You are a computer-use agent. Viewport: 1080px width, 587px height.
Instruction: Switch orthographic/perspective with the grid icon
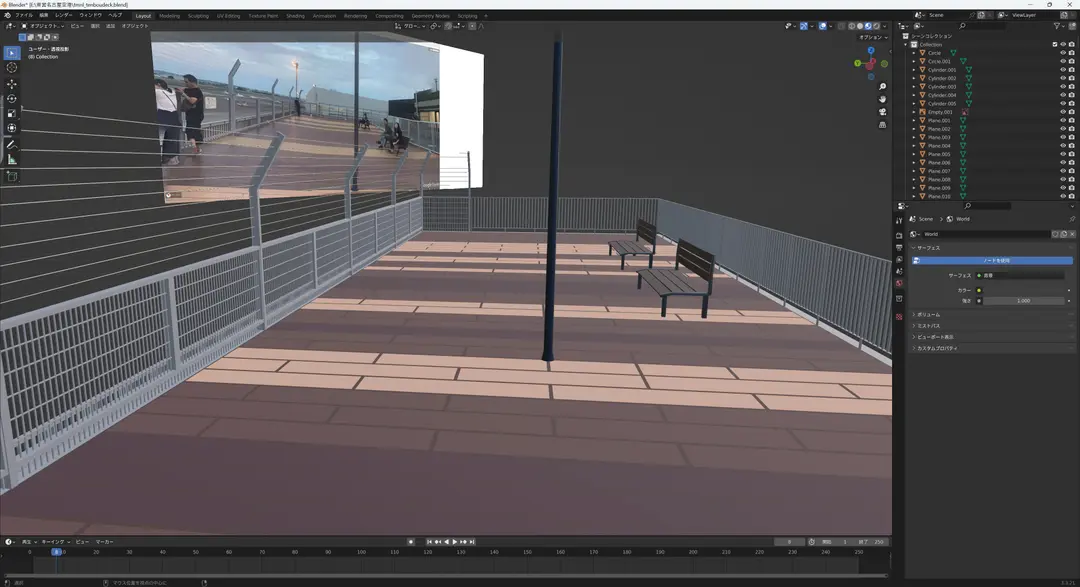882,125
